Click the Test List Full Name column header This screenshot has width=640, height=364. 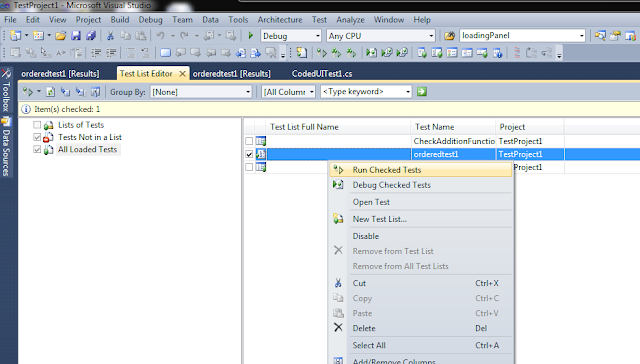tap(338, 127)
